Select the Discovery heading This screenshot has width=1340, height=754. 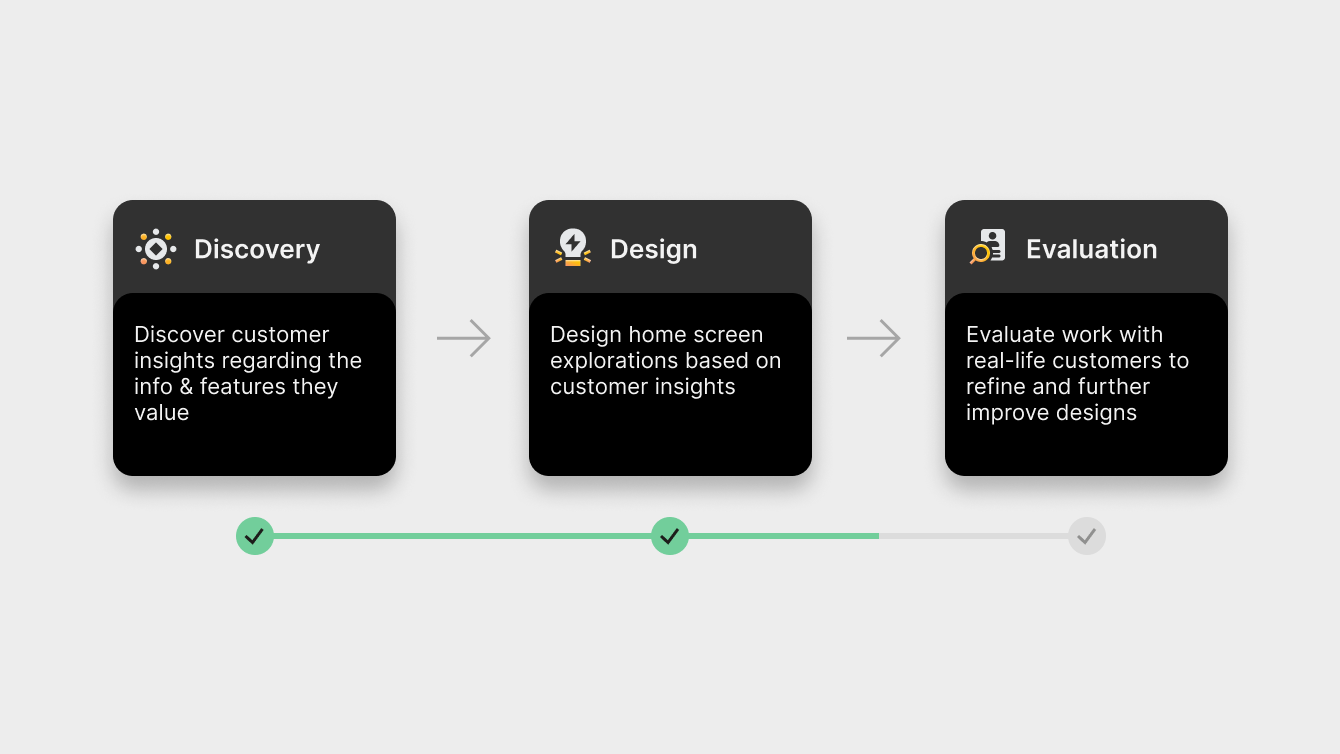[x=257, y=249]
